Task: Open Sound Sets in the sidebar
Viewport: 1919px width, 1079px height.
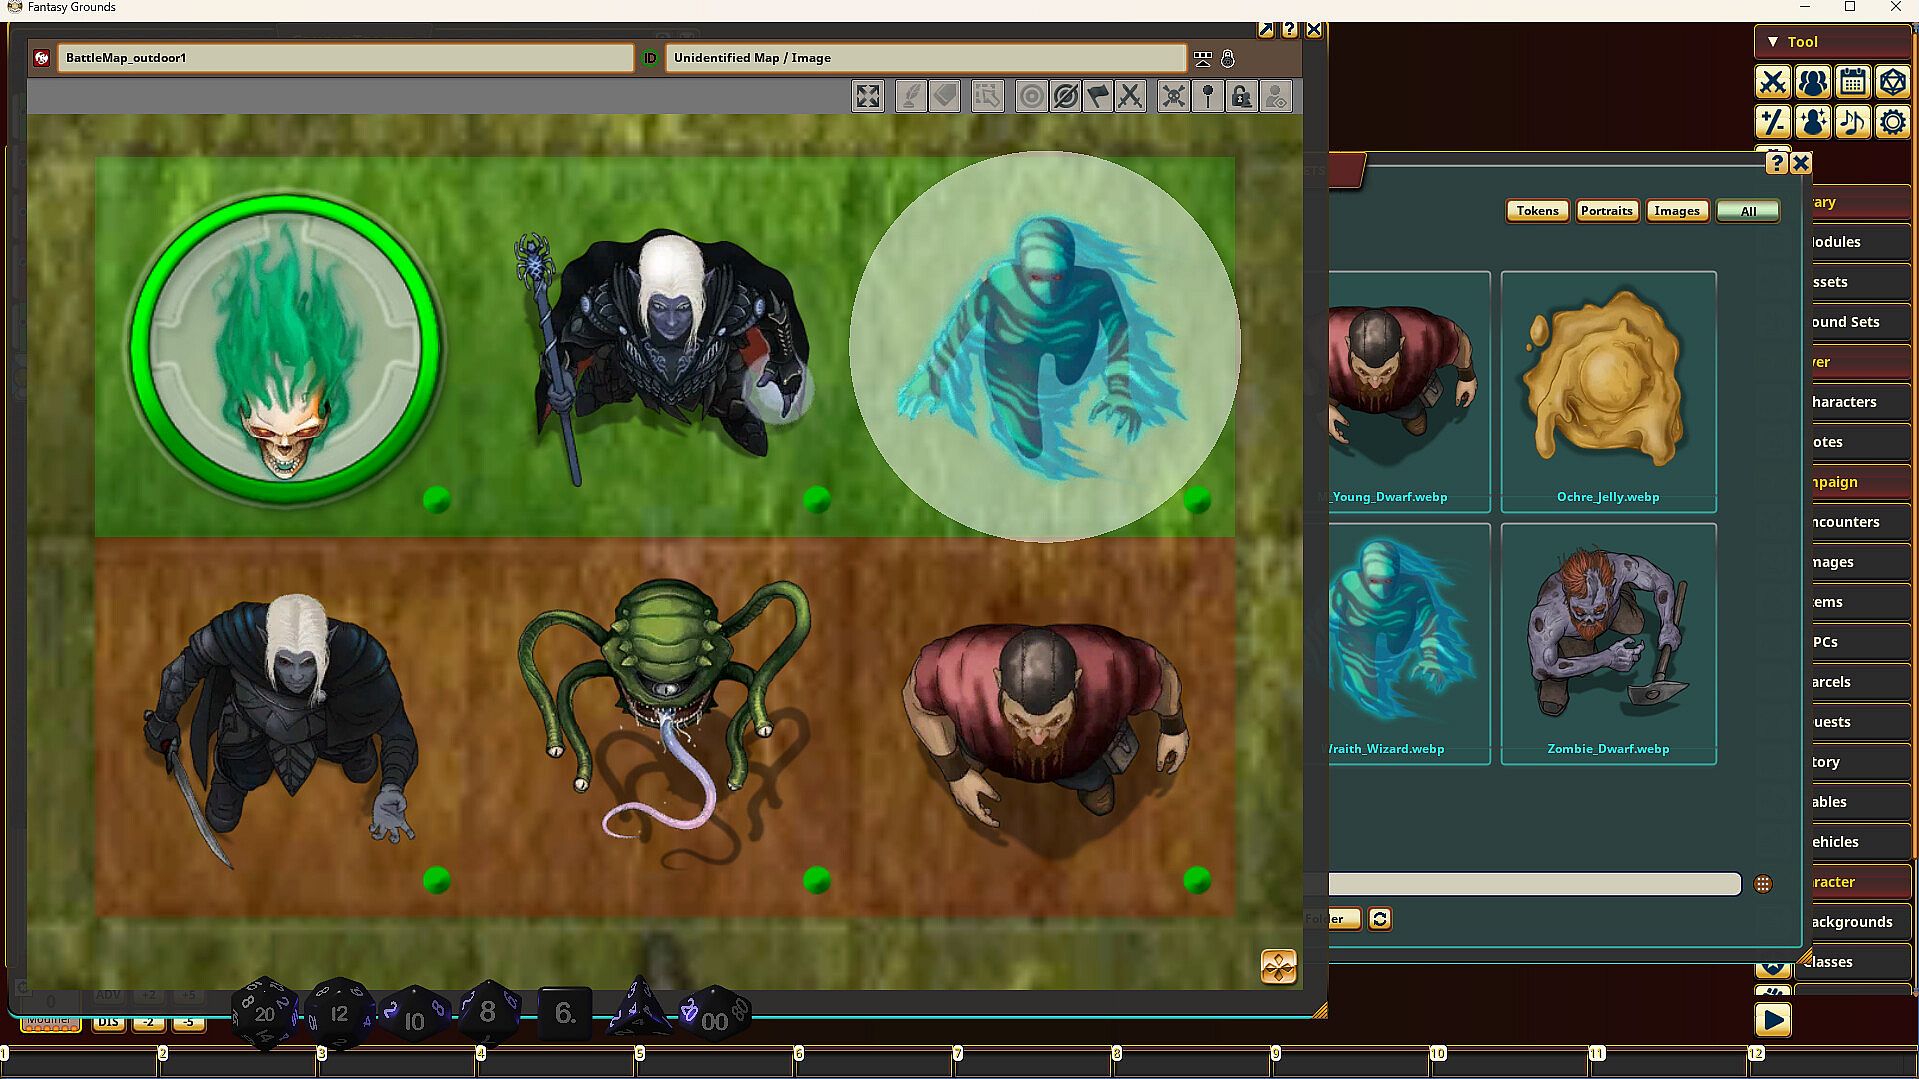Action: [1860, 322]
